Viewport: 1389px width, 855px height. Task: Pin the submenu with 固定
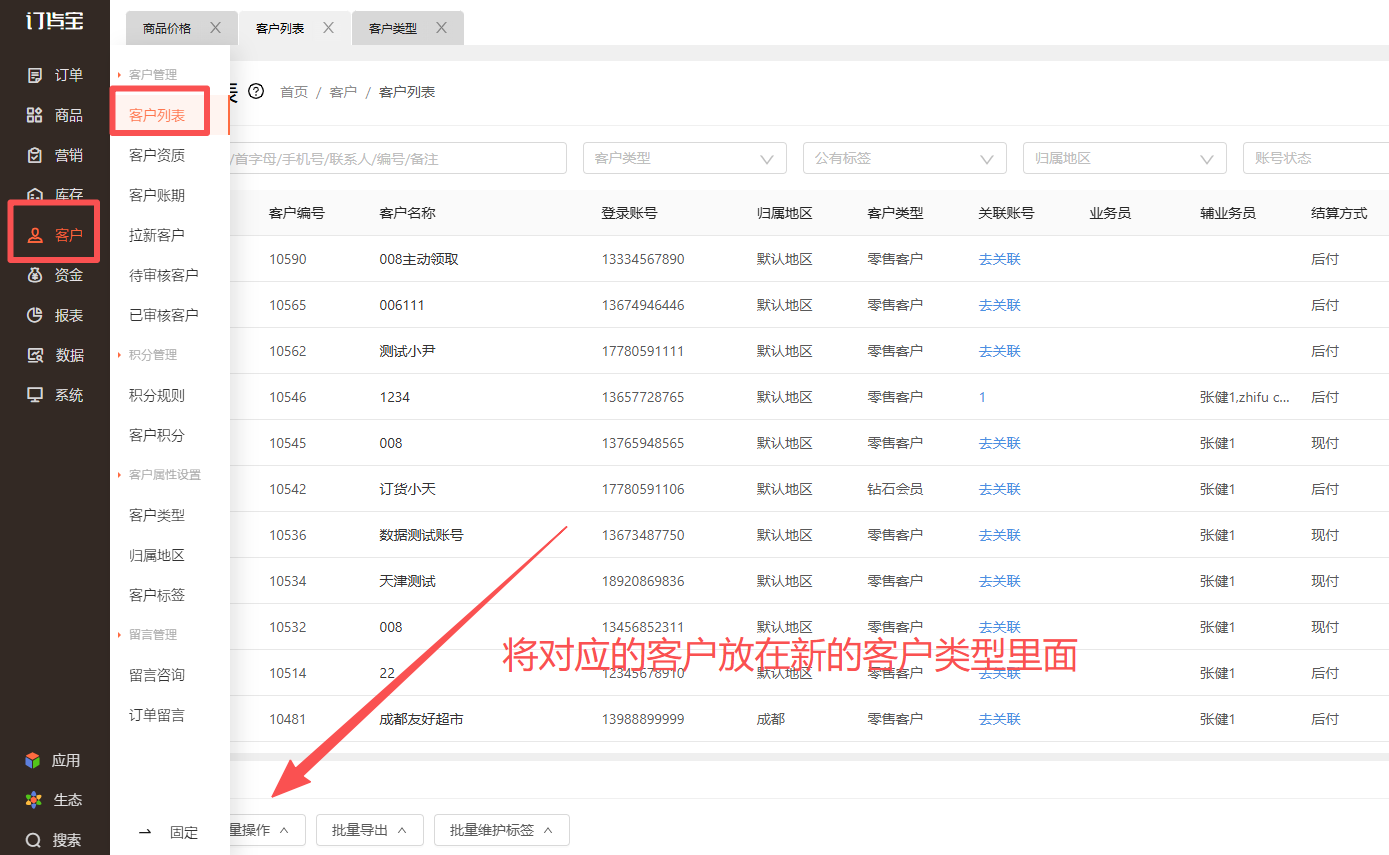click(x=168, y=832)
